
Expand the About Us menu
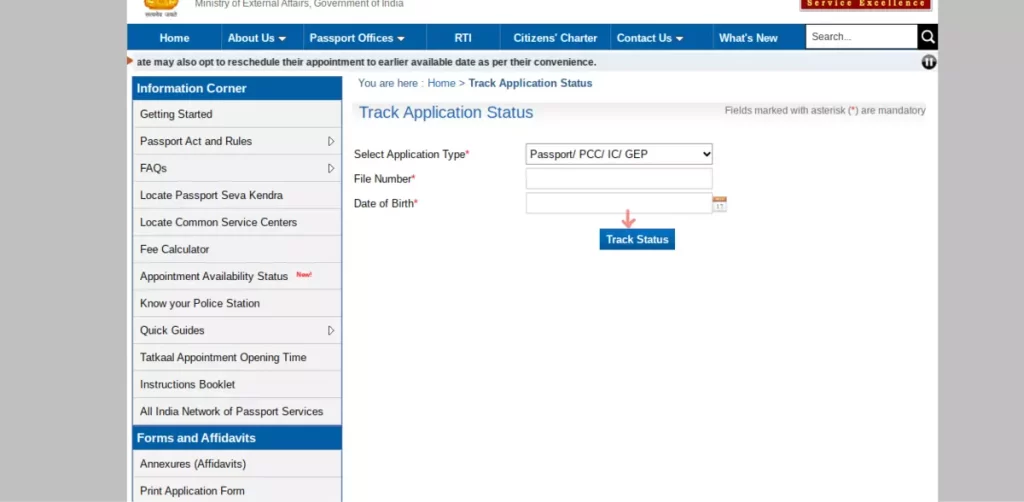[257, 38]
